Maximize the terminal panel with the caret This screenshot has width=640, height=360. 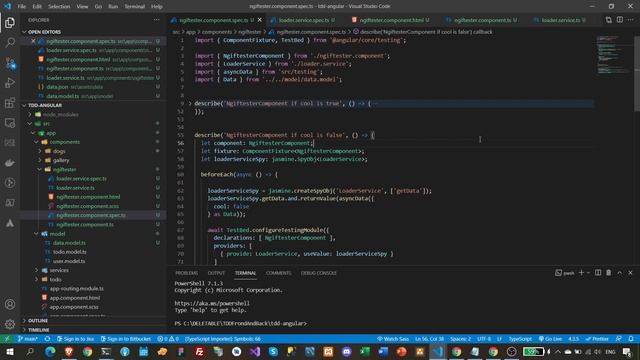coord(620,273)
